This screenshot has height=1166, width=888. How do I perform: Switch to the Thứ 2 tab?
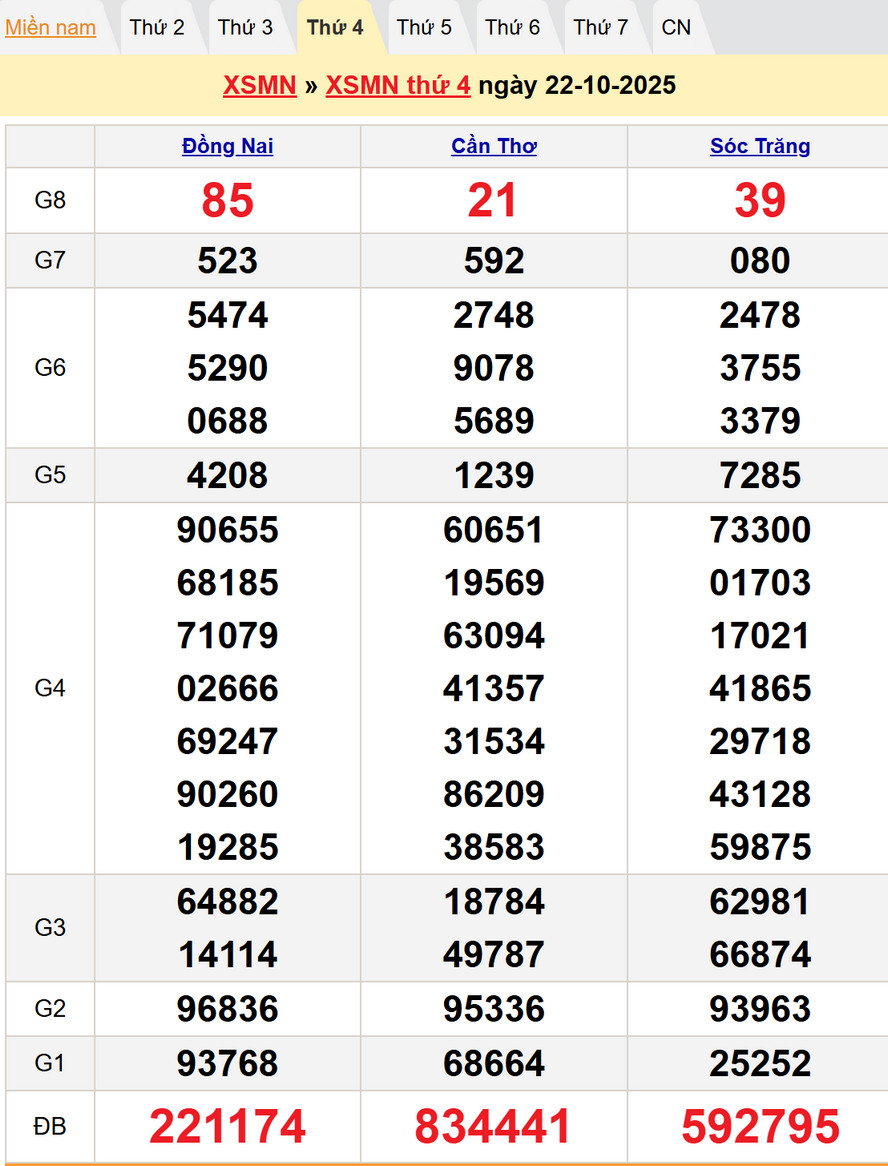(x=157, y=28)
